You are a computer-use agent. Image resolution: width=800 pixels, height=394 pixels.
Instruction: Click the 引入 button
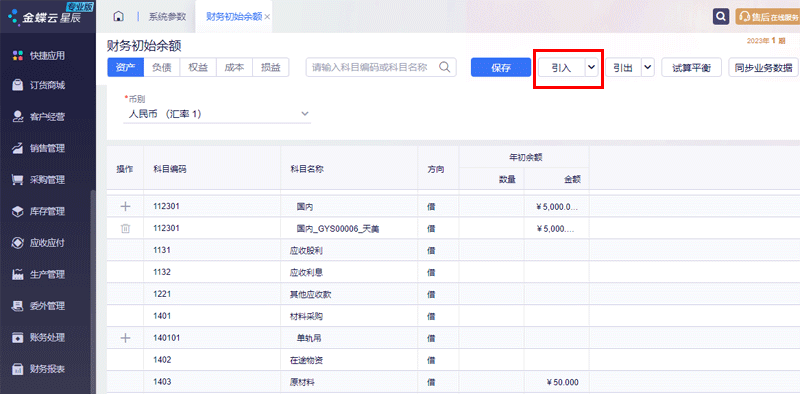[x=561, y=68]
